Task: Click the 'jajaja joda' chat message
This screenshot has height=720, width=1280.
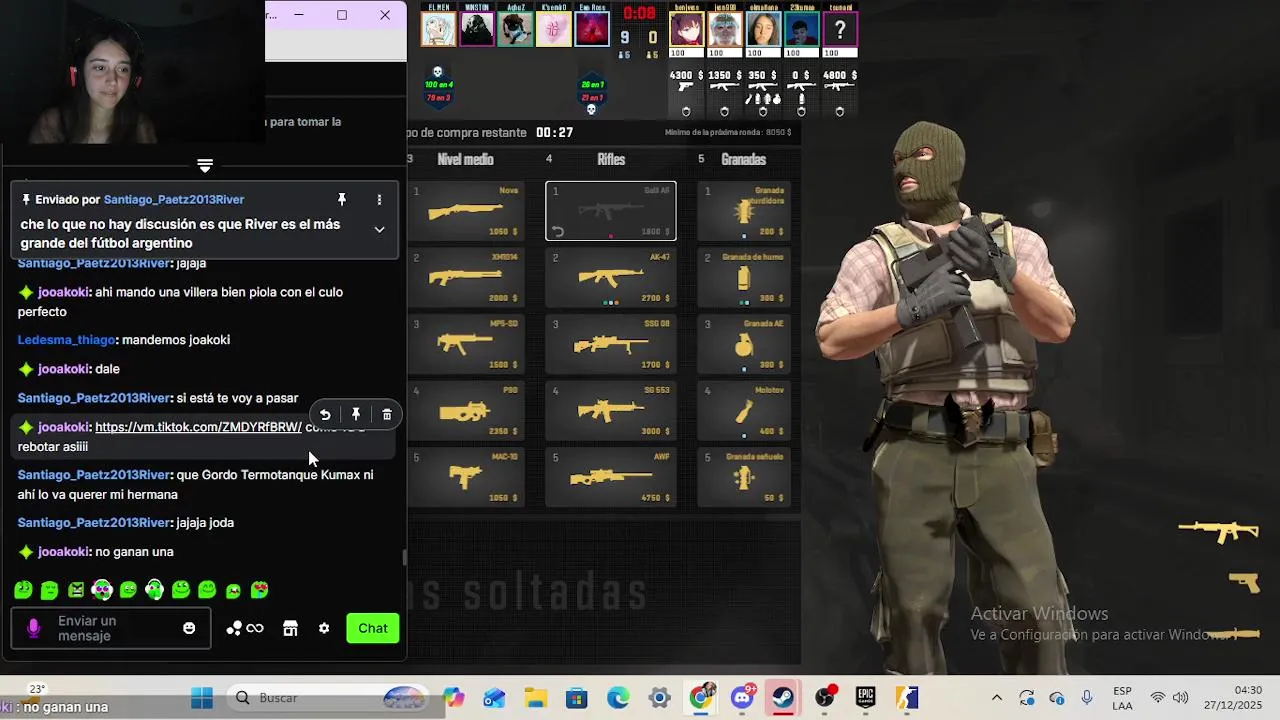Action: [x=205, y=523]
